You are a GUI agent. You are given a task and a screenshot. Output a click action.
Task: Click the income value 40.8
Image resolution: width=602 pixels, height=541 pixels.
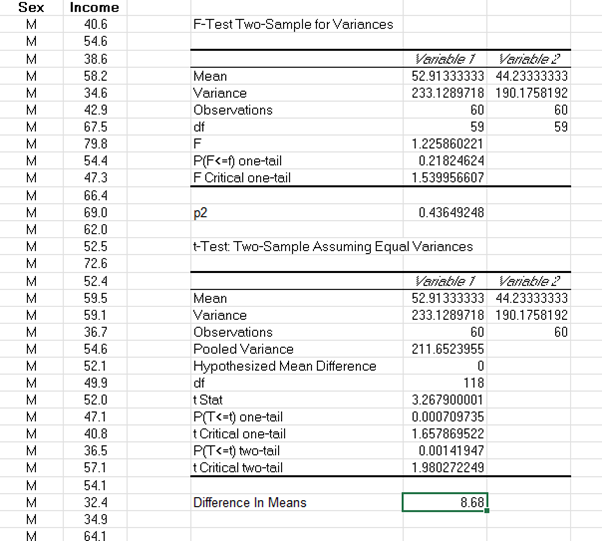click(x=95, y=433)
